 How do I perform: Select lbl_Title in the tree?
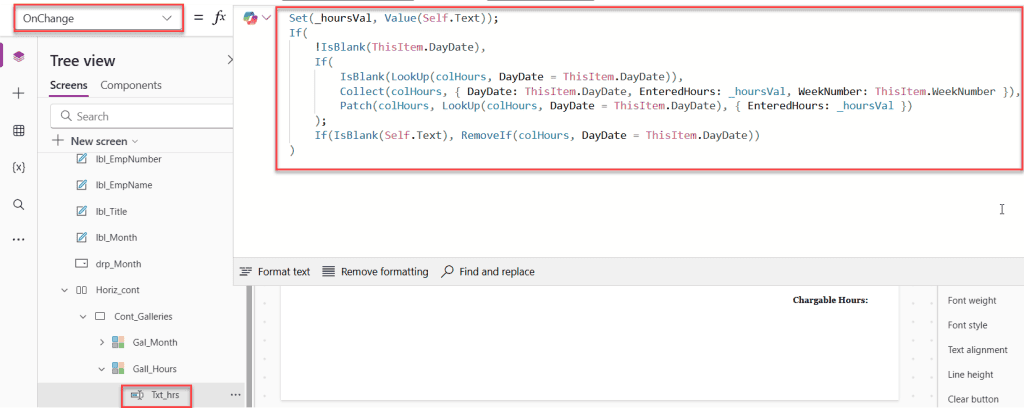(x=112, y=212)
